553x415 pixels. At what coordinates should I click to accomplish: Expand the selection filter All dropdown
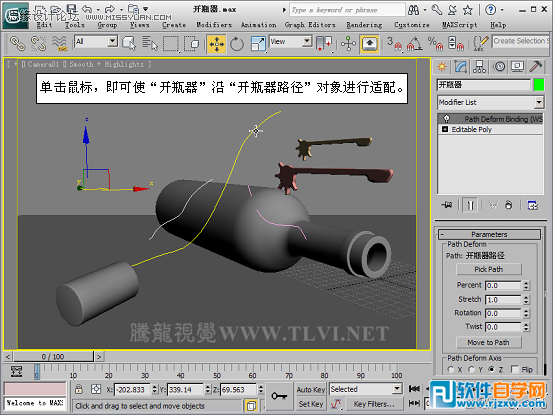113,42
